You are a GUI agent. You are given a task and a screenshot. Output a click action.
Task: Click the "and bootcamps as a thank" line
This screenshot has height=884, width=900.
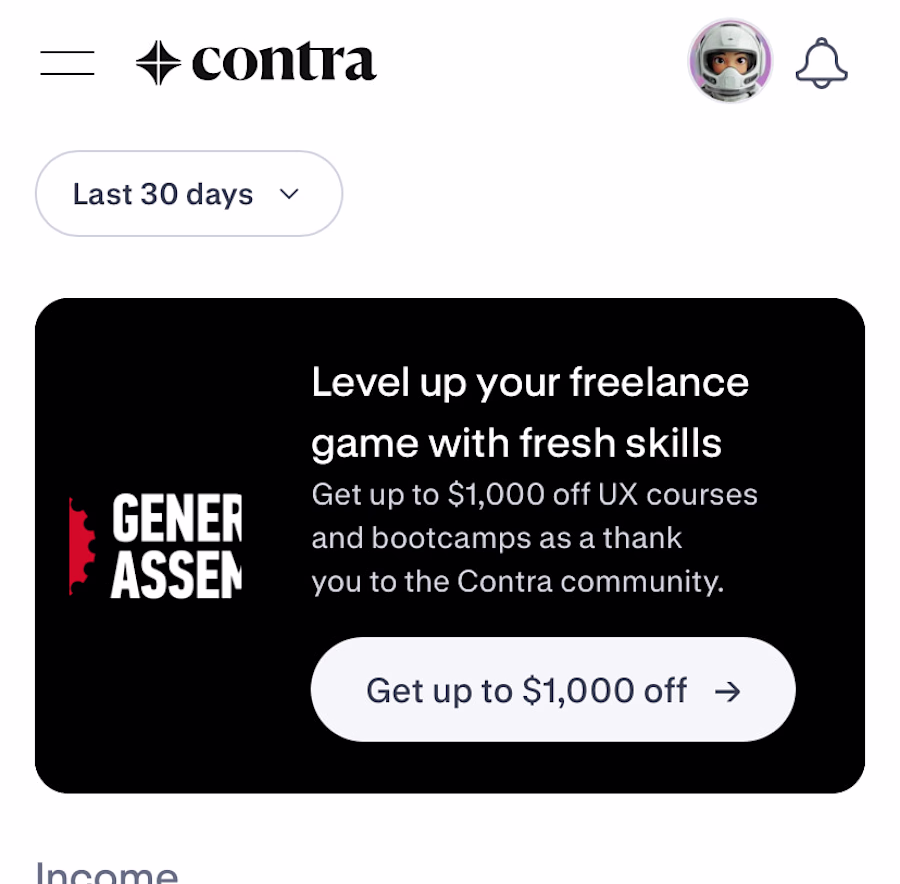(496, 538)
